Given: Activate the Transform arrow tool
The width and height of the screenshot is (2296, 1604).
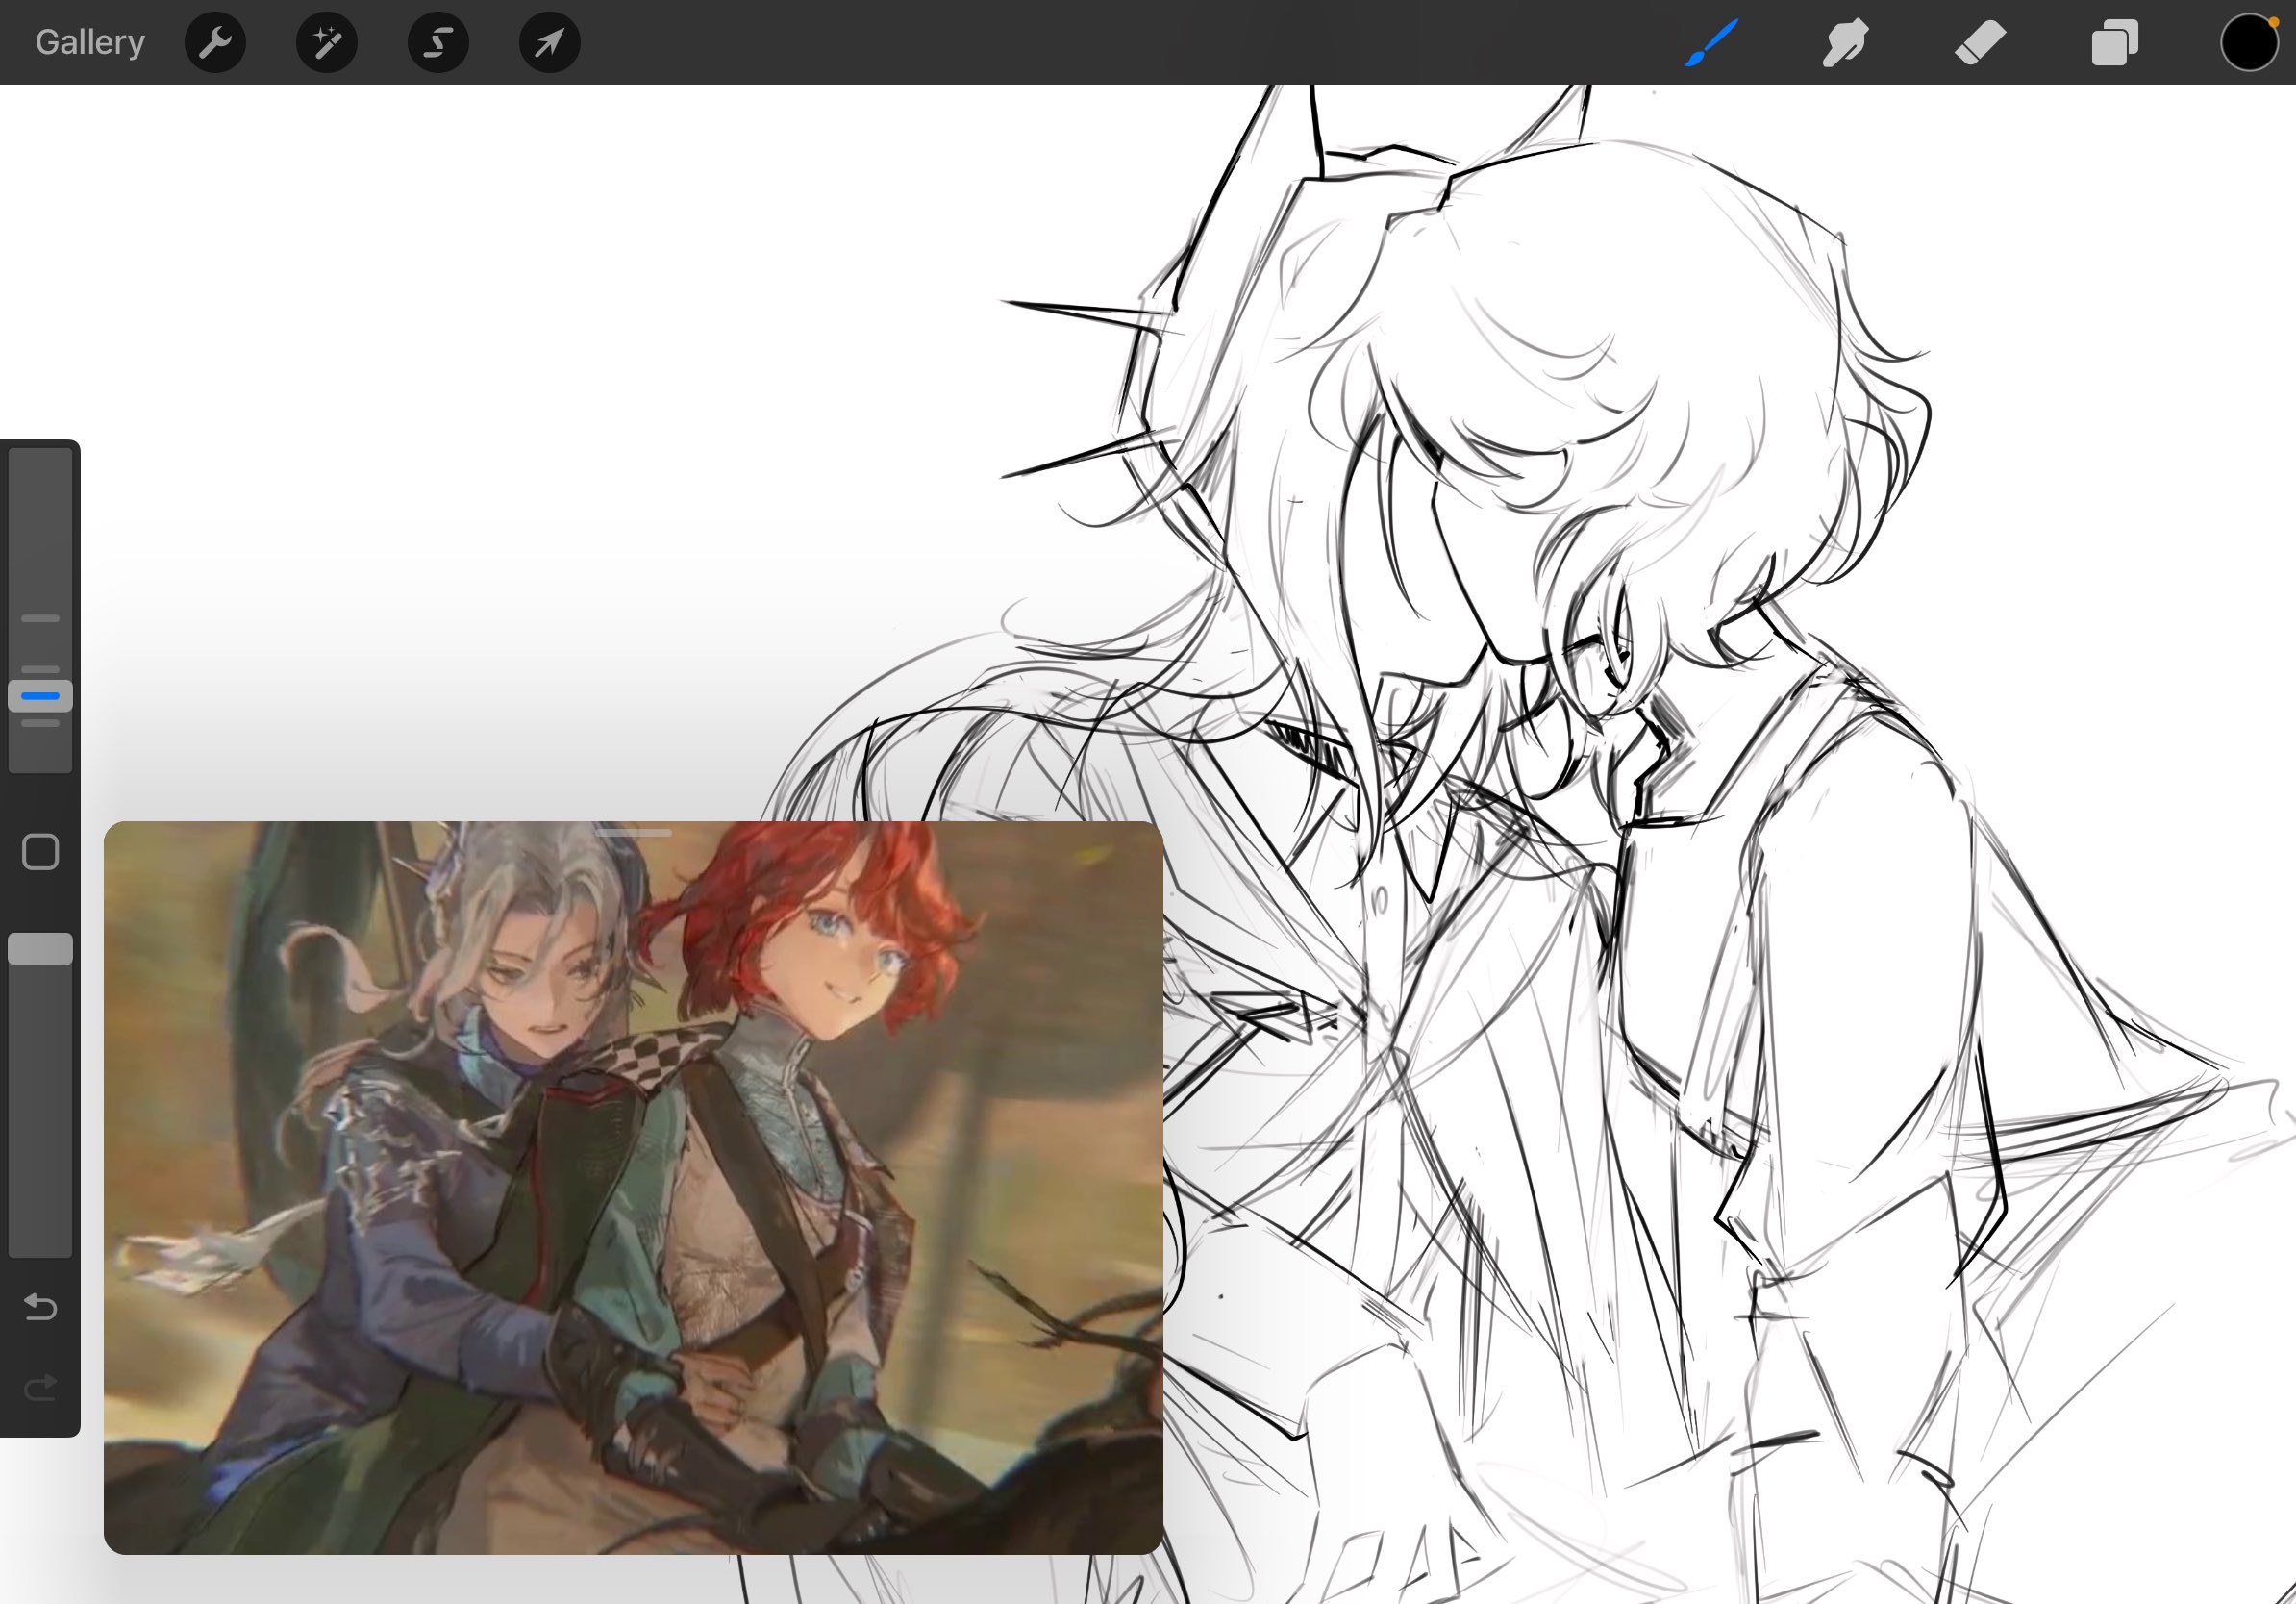Looking at the screenshot, I should pyautogui.click(x=549, y=42).
